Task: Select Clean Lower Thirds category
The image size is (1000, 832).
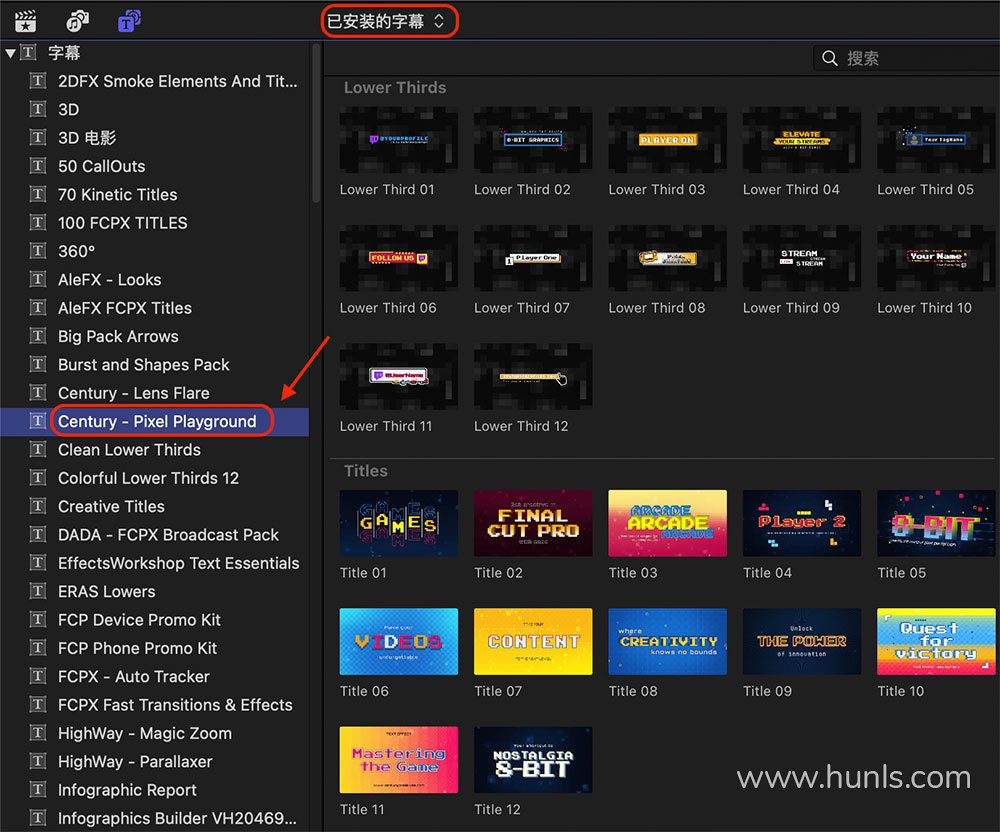Action: pyautogui.click(x=129, y=450)
